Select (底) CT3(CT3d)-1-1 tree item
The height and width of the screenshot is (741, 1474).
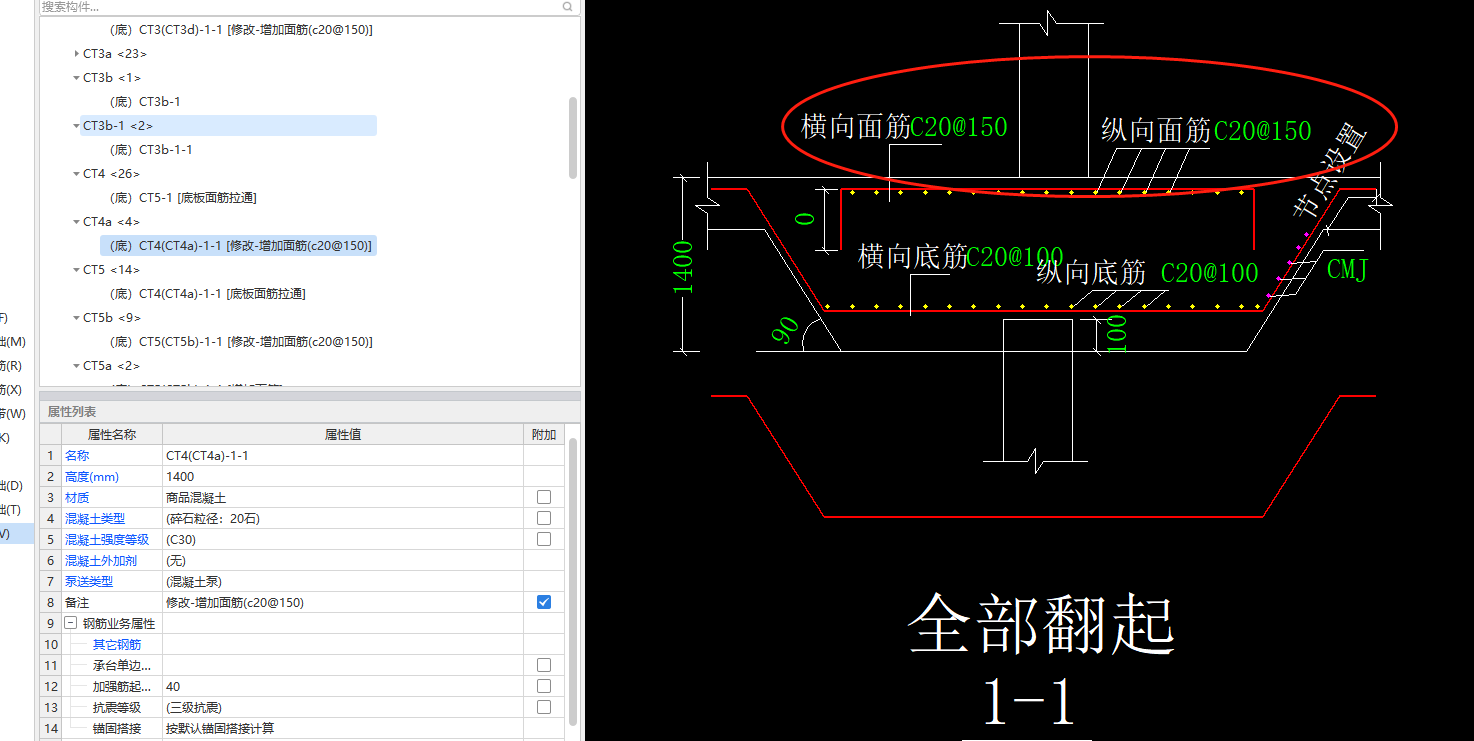[241, 30]
